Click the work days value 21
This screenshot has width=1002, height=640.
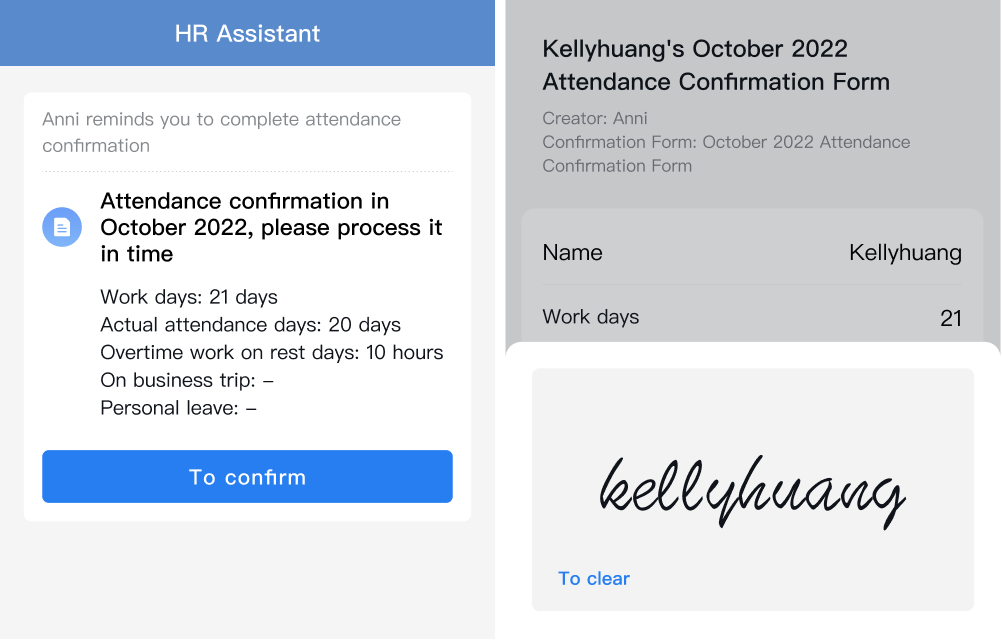pyautogui.click(x=951, y=317)
